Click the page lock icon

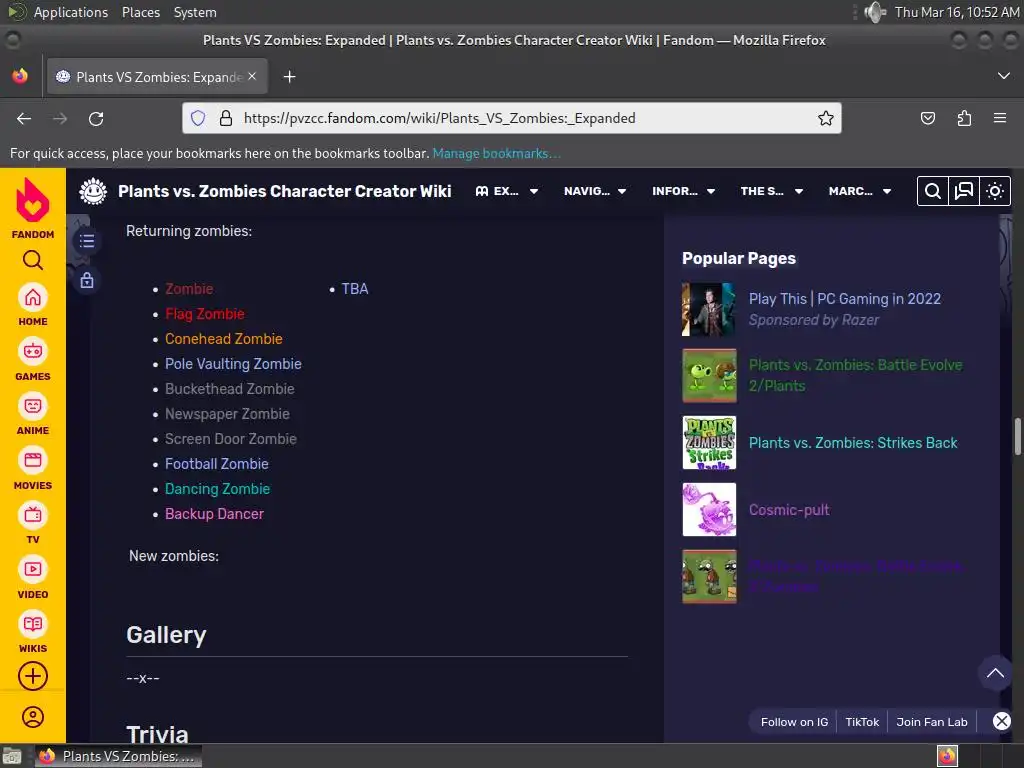pyautogui.click(x=87, y=281)
